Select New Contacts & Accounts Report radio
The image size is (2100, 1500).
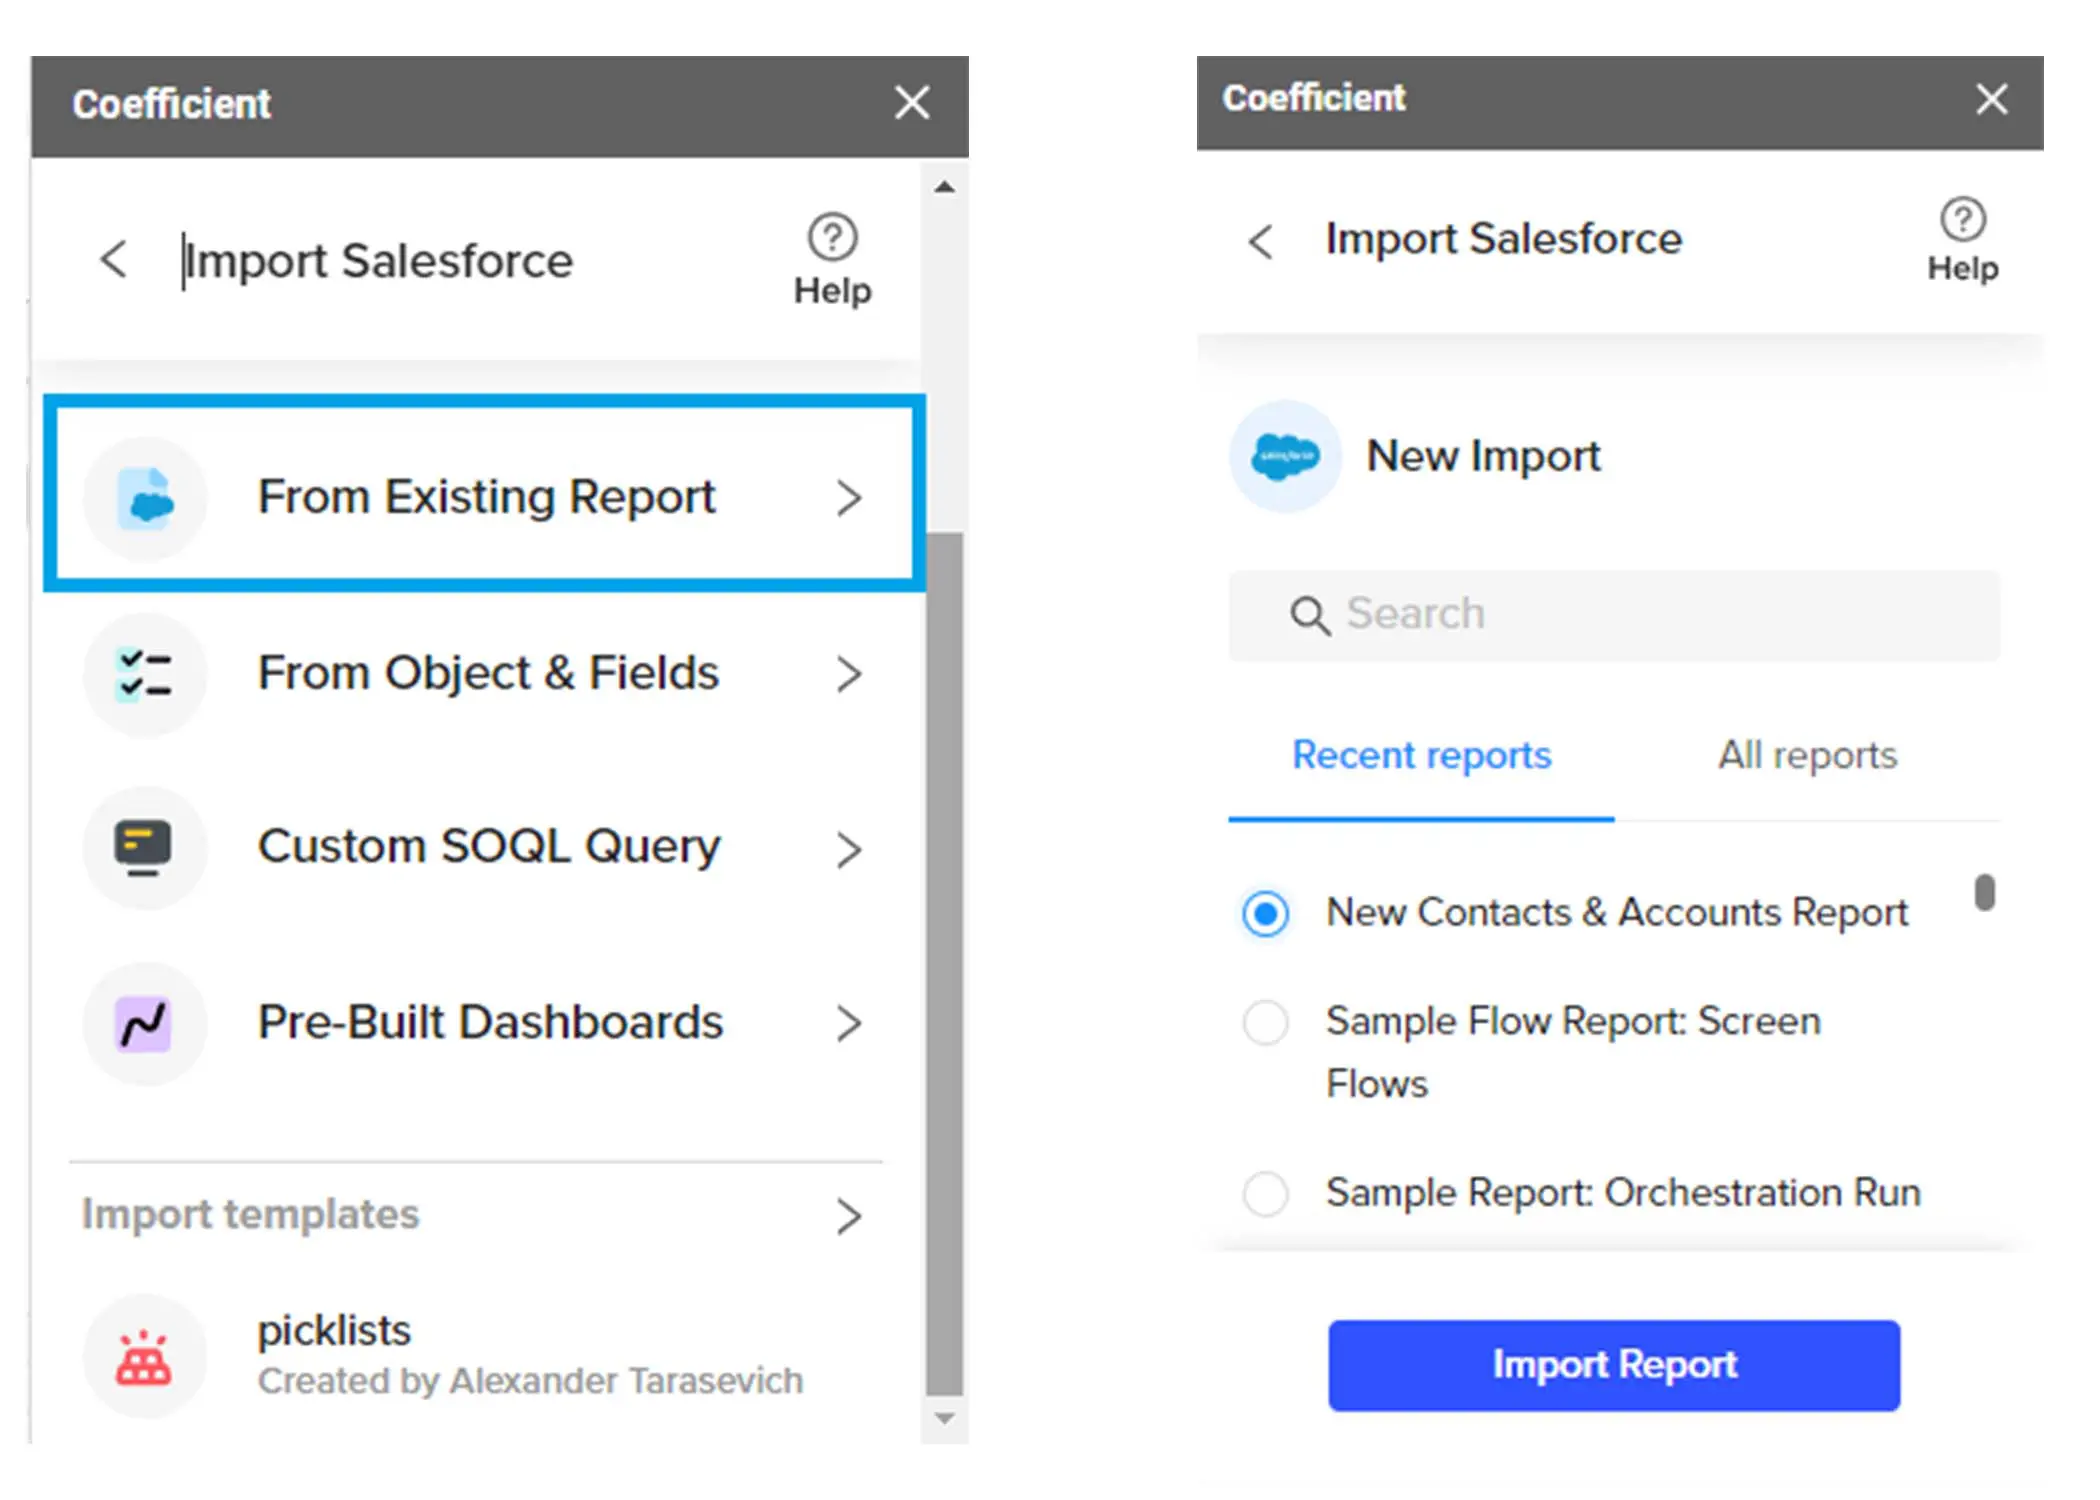pyautogui.click(x=1265, y=913)
